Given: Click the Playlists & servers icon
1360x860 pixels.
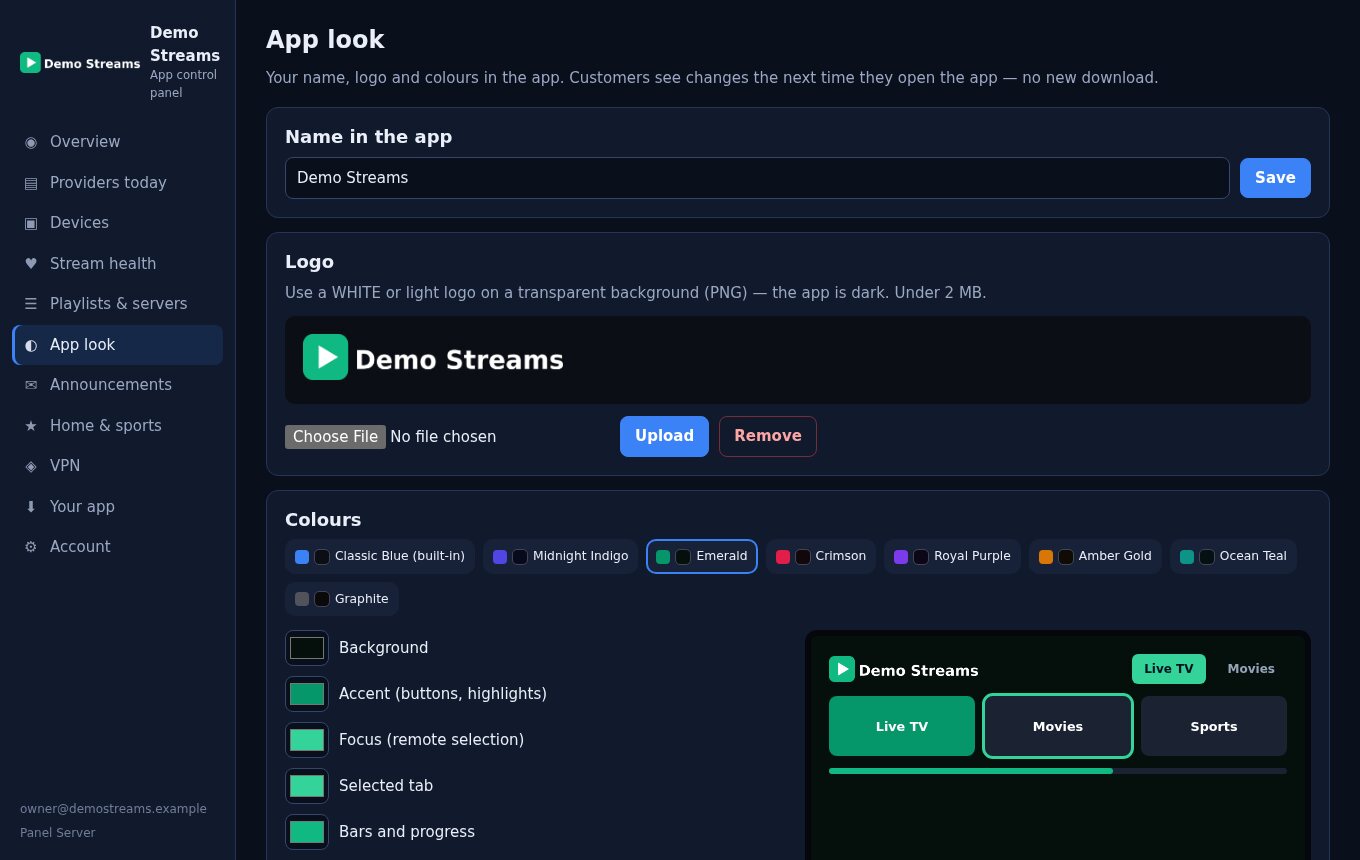Looking at the screenshot, I should pyautogui.click(x=31, y=304).
